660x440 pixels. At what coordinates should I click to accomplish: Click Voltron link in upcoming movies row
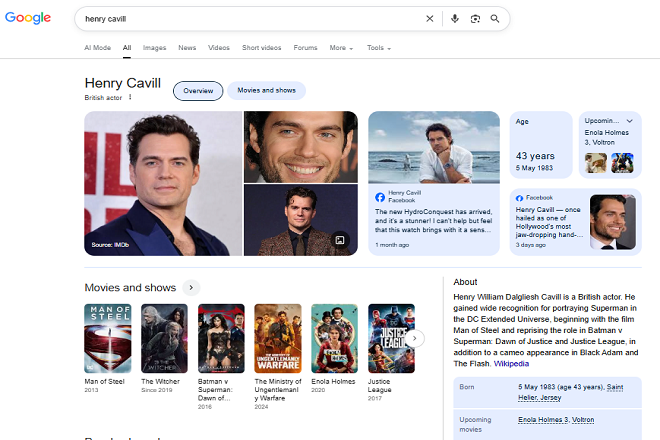[583, 420]
